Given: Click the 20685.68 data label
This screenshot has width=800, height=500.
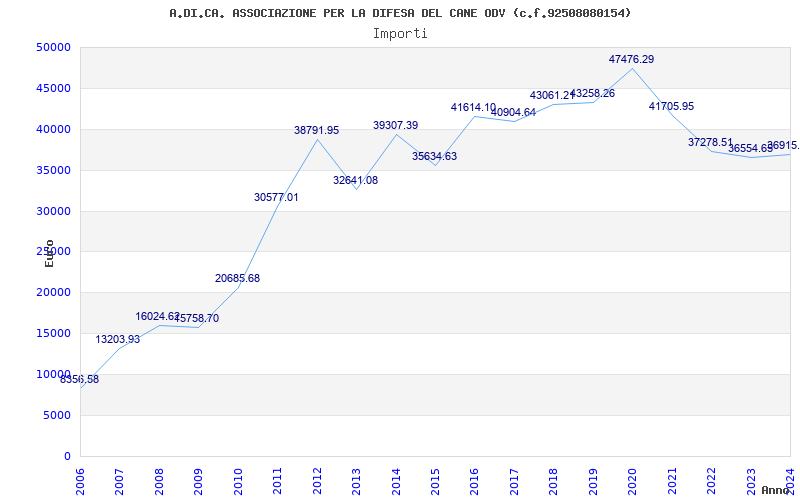Looking at the screenshot, I should (237, 278).
